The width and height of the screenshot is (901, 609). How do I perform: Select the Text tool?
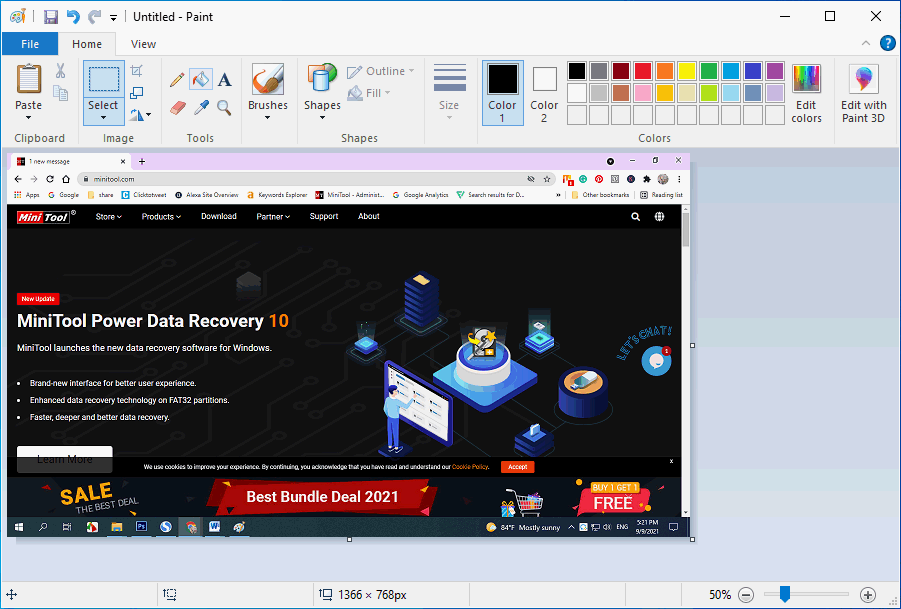point(225,79)
